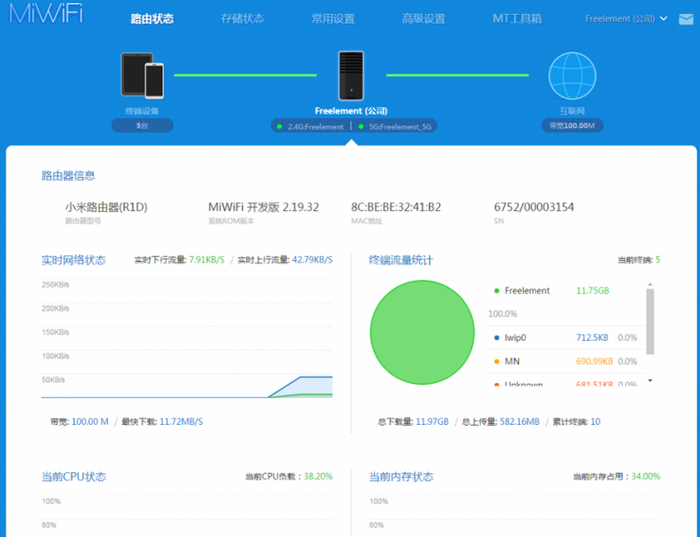
Task: Click the Freelement (公司) router name
Action: click(x=351, y=111)
